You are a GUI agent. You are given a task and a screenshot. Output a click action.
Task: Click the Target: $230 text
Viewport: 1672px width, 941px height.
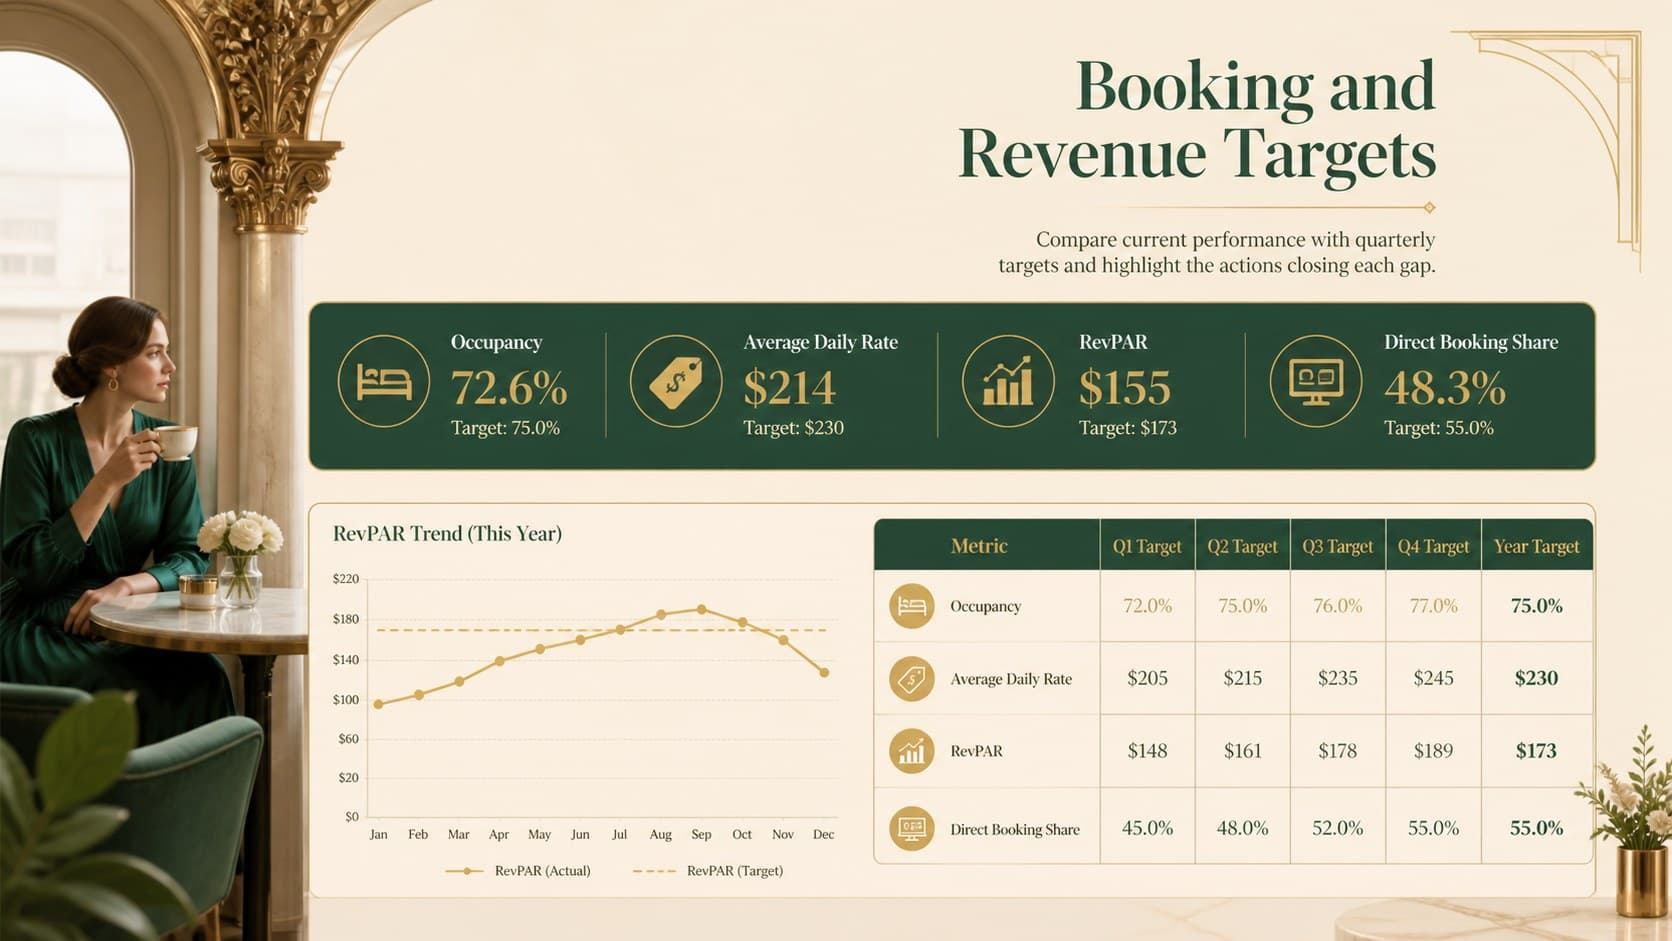[x=793, y=428]
